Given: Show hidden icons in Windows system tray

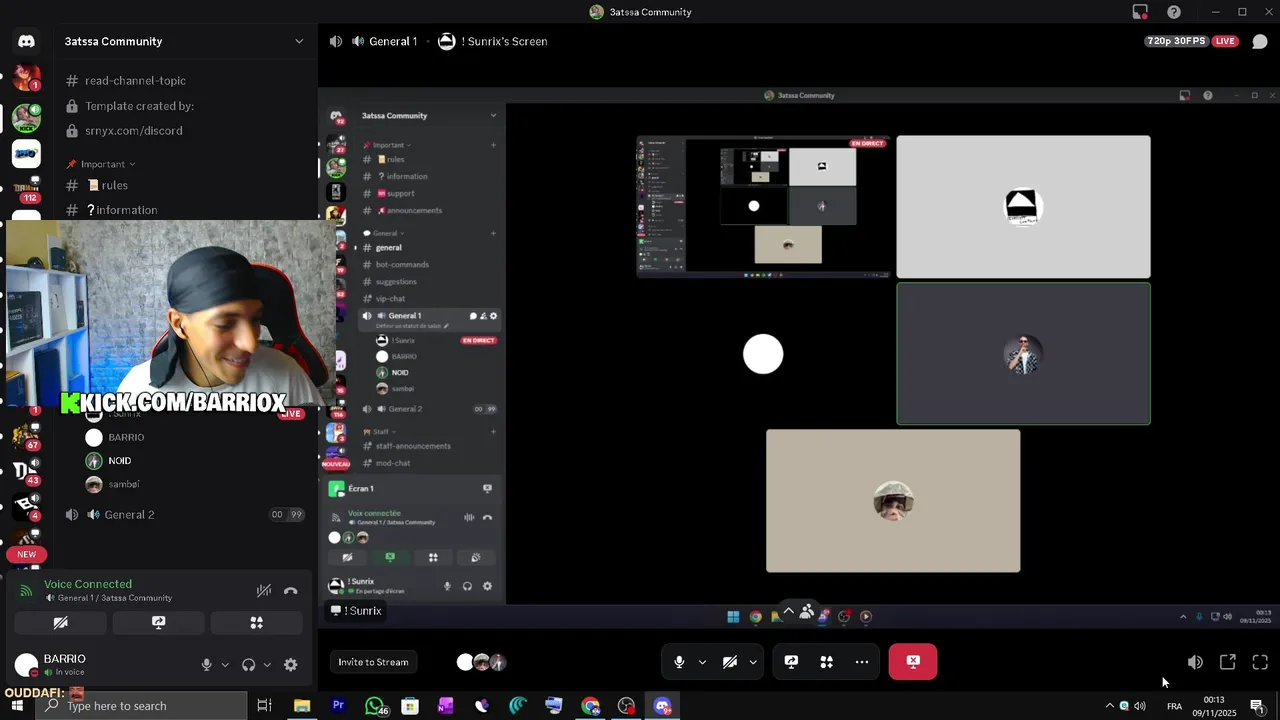Looking at the screenshot, I should 1108,706.
